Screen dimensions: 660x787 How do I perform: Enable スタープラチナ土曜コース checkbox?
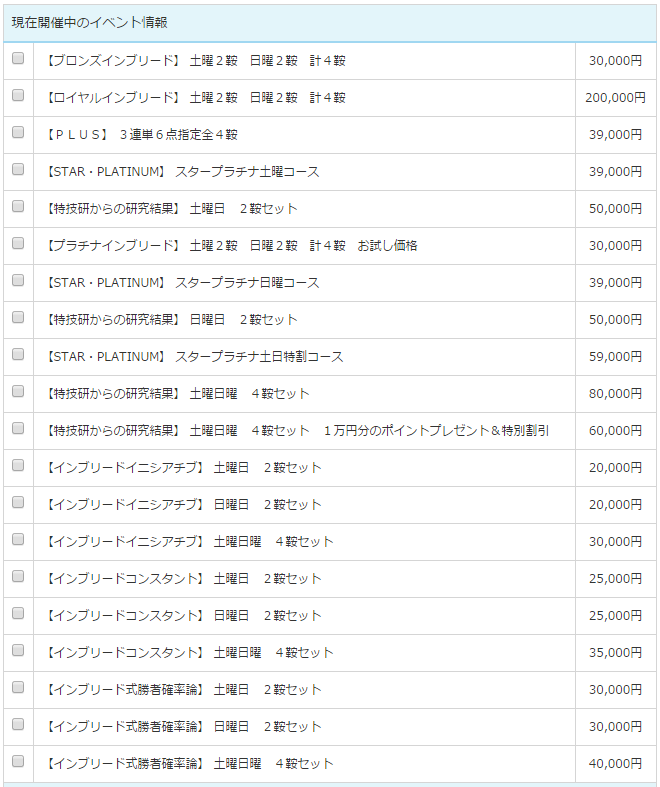click(x=18, y=169)
